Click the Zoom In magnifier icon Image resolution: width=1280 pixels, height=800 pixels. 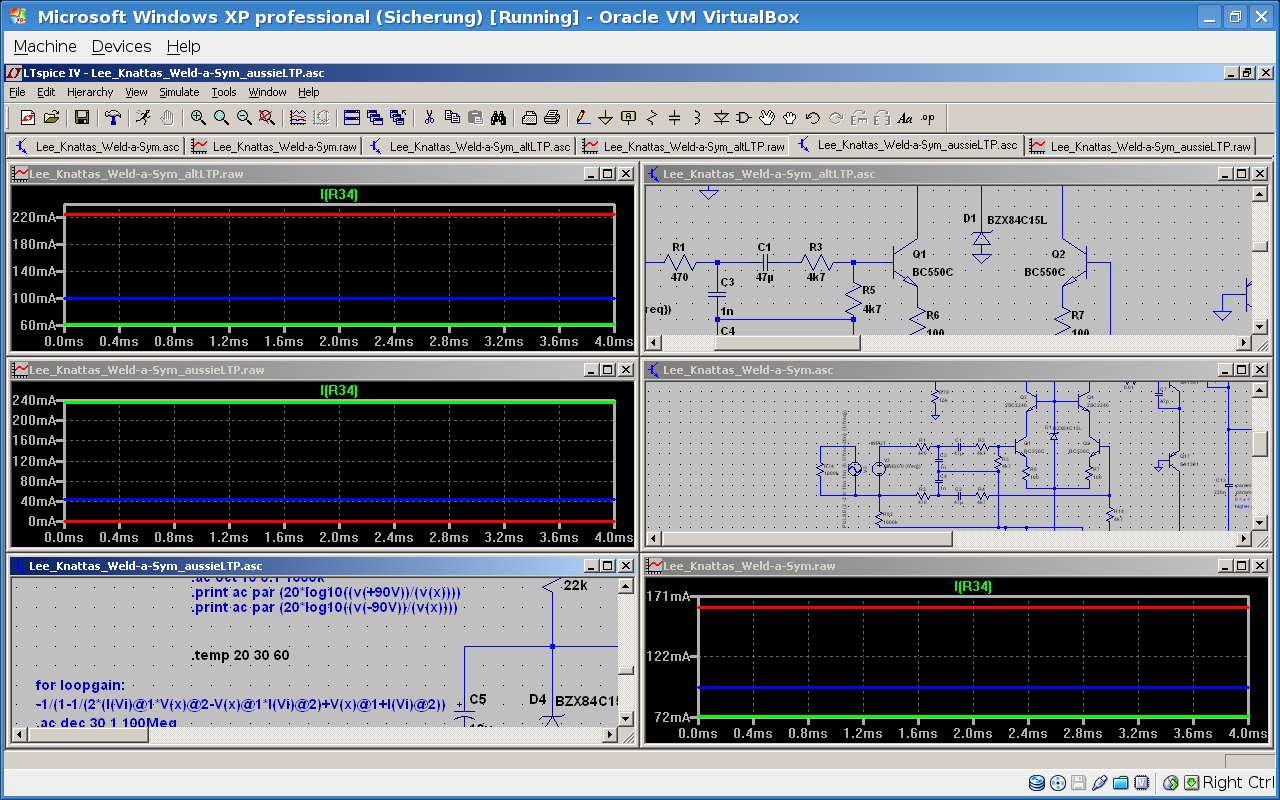(198, 117)
